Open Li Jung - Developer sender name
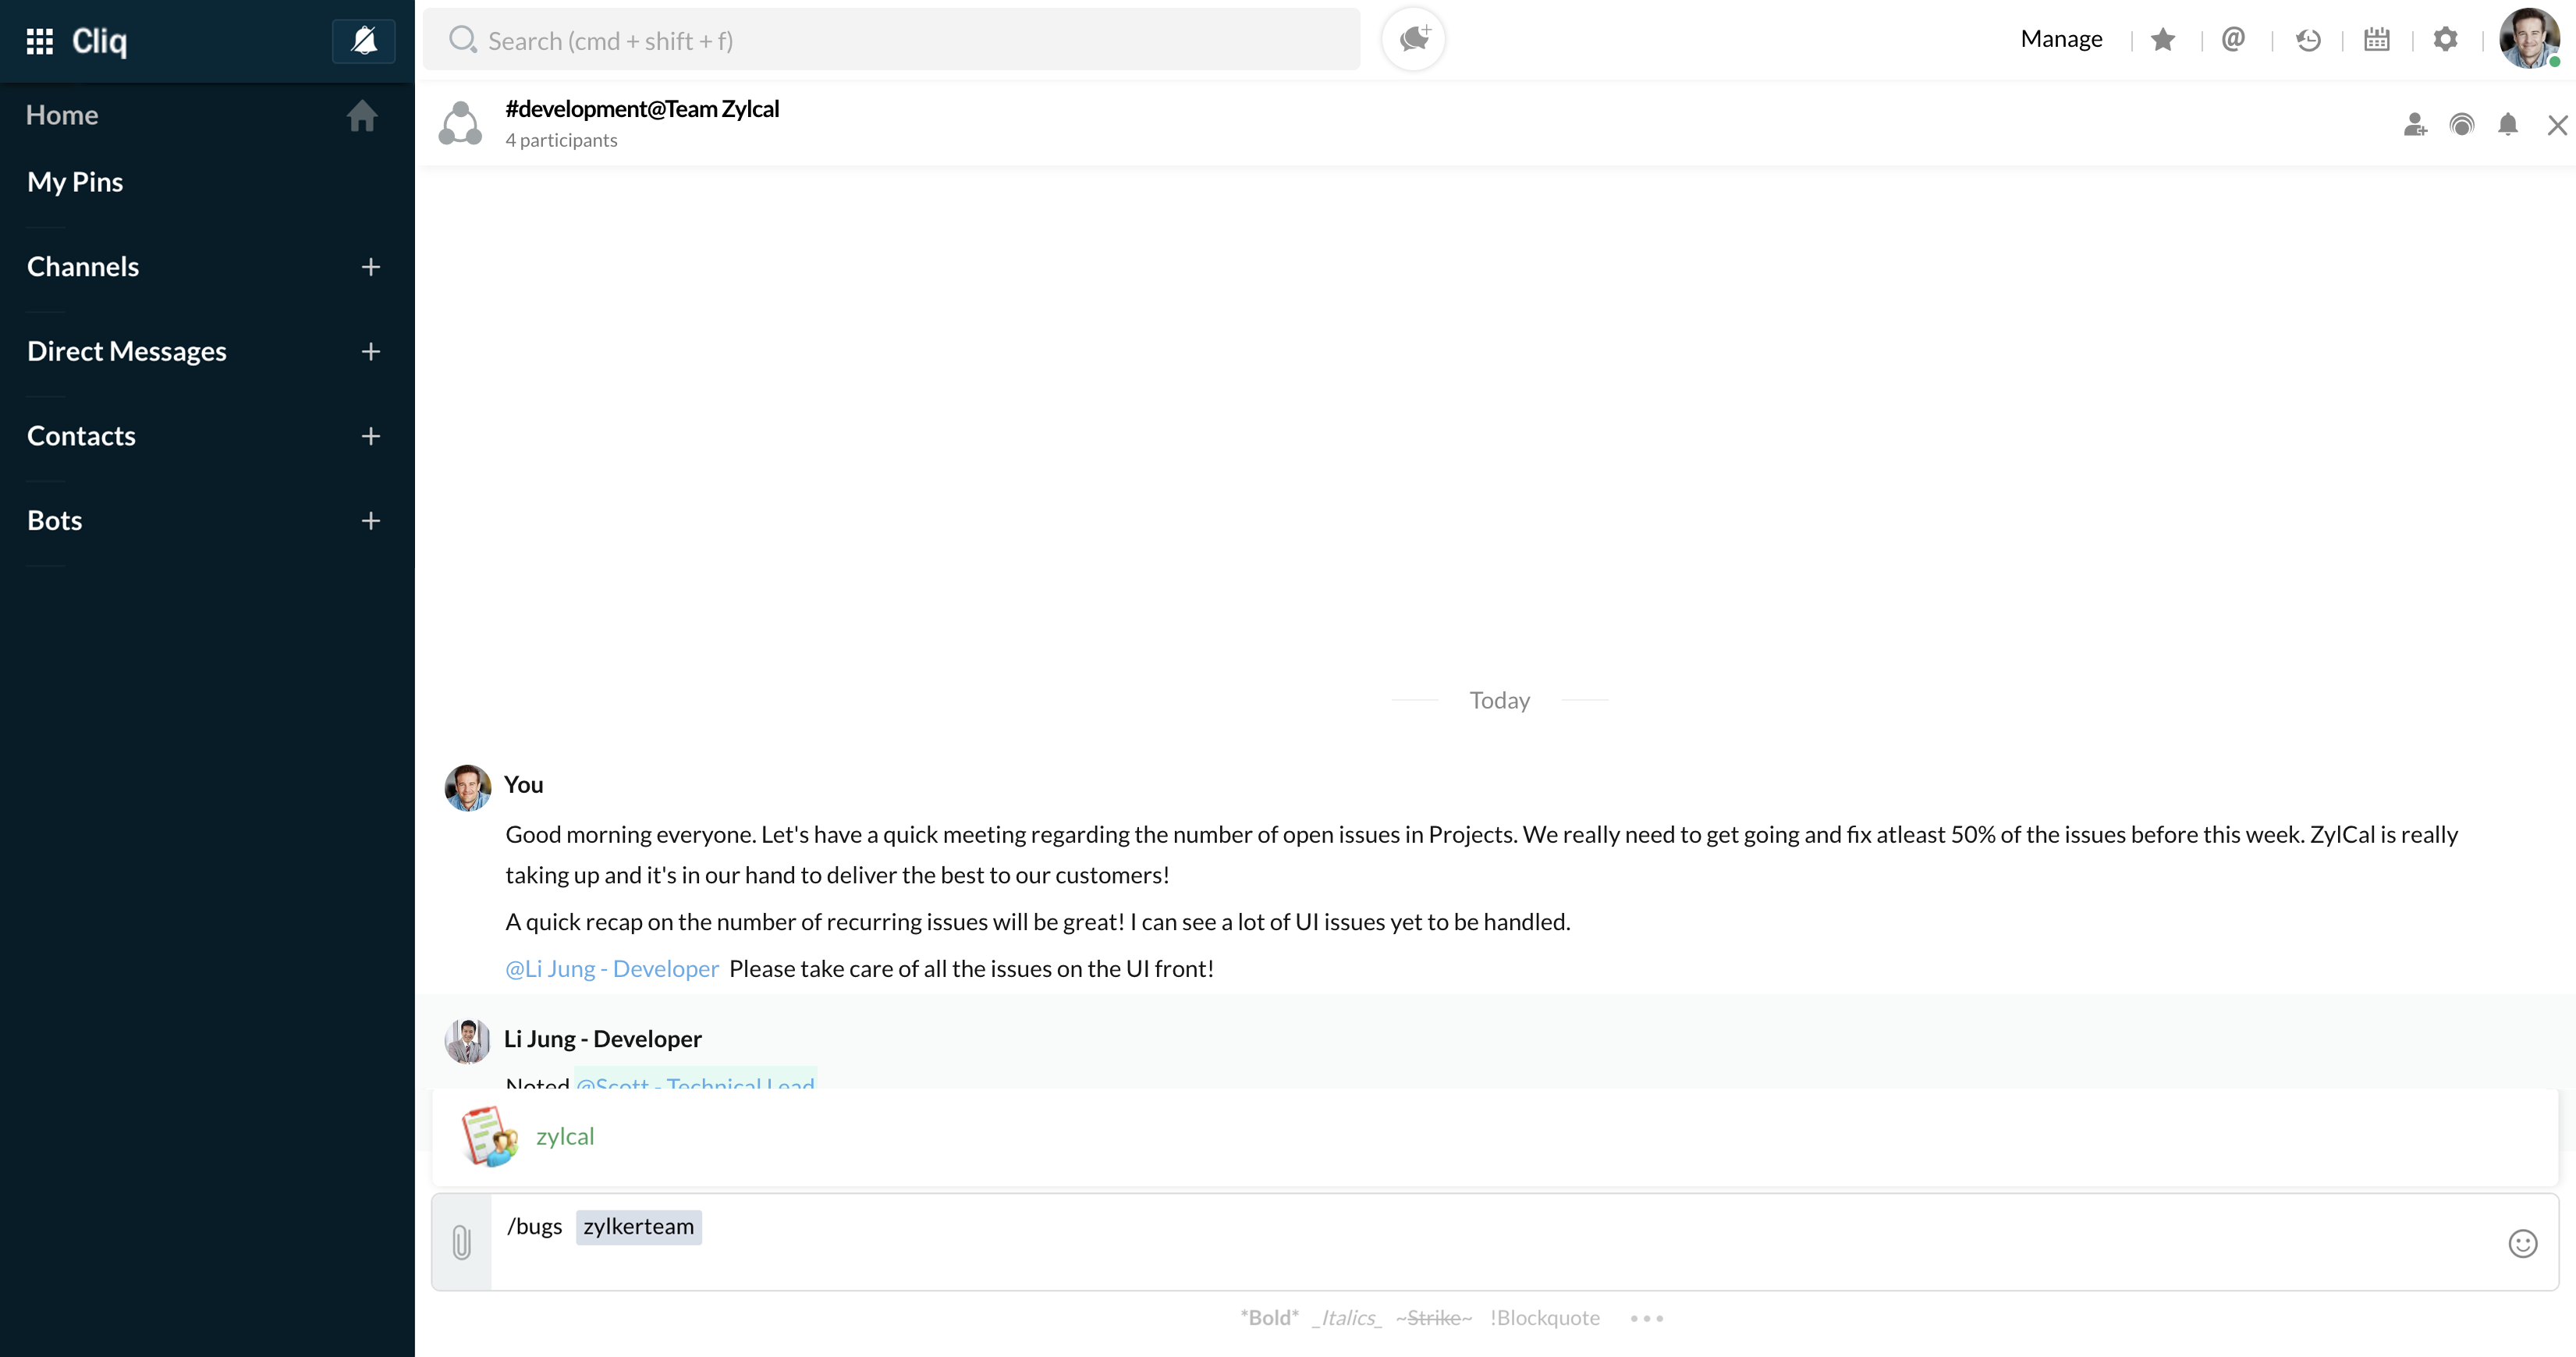The image size is (2576, 1357). point(603,1039)
